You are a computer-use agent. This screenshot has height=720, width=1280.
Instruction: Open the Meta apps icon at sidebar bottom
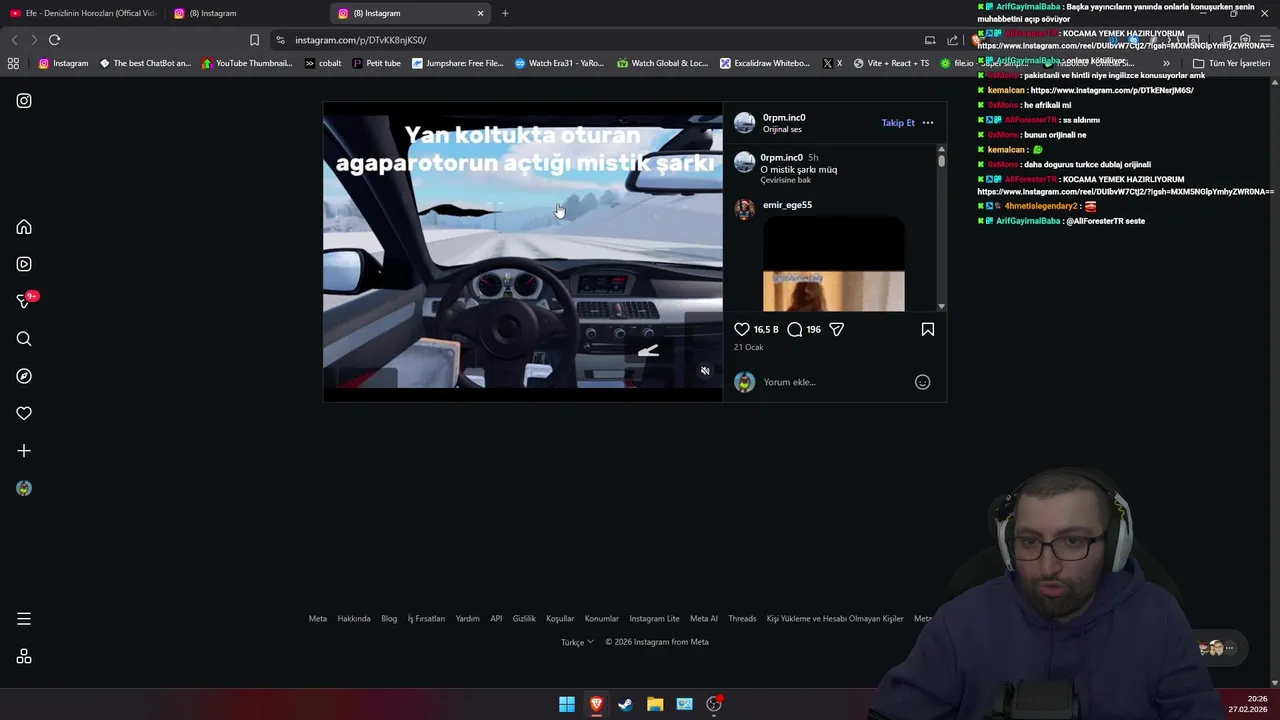(24, 657)
